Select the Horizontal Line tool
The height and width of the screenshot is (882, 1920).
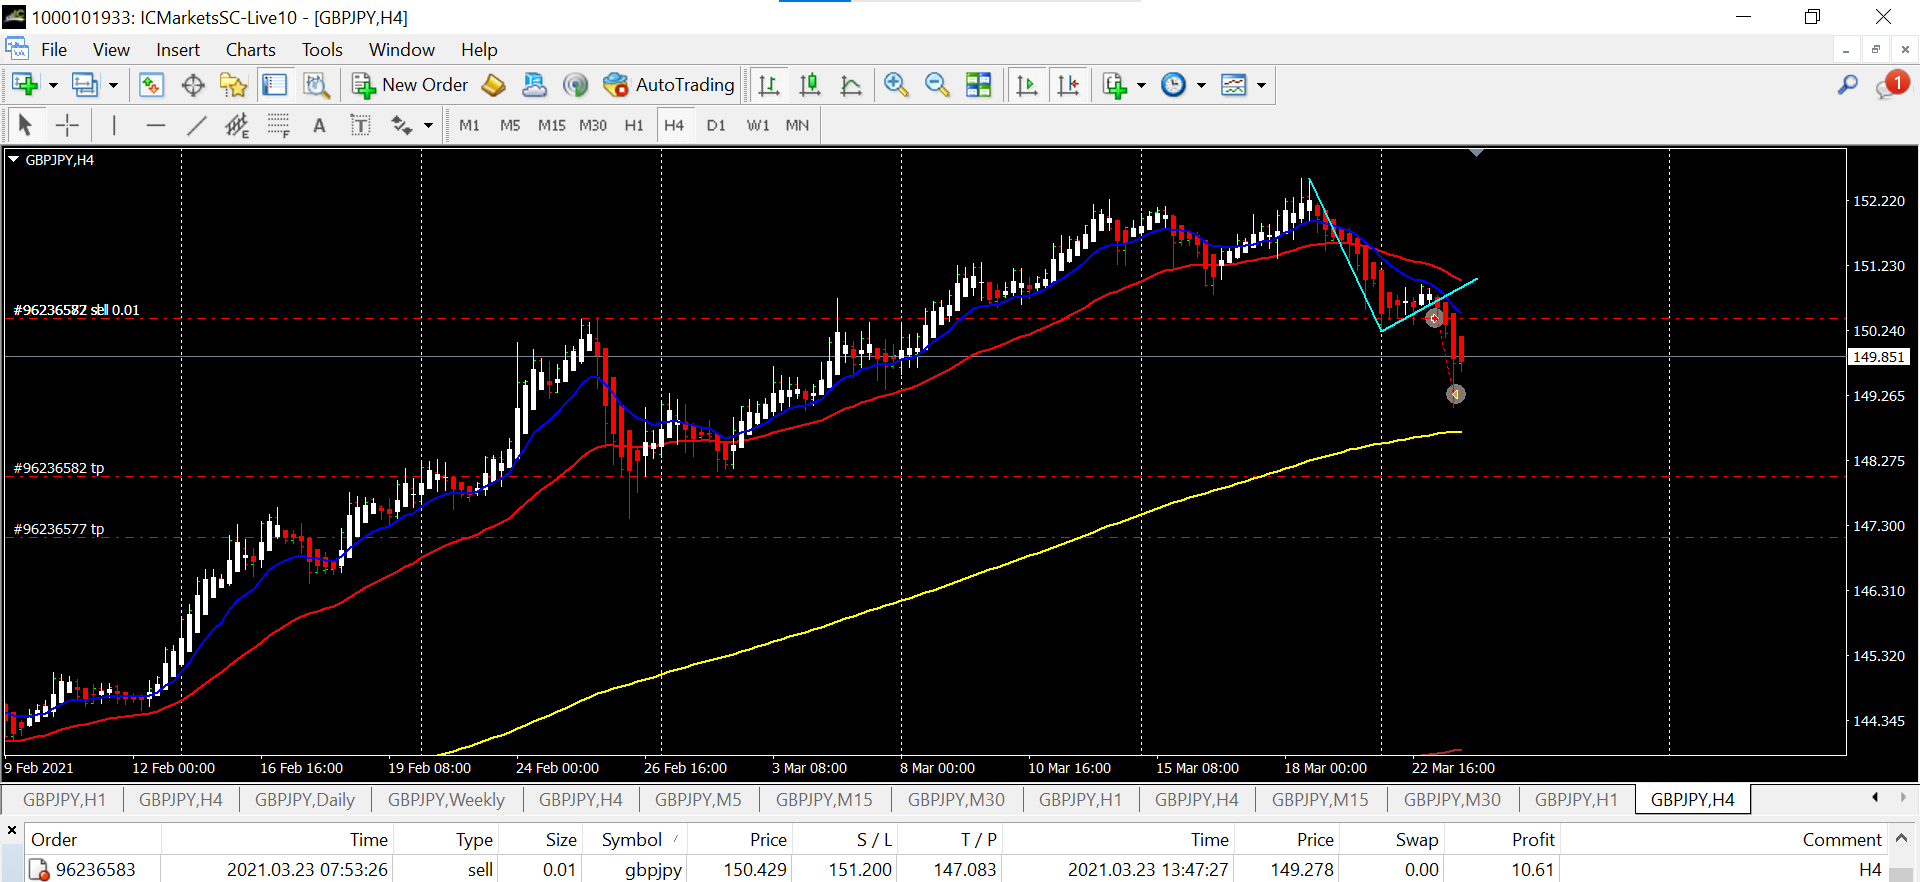click(x=155, y=125)
